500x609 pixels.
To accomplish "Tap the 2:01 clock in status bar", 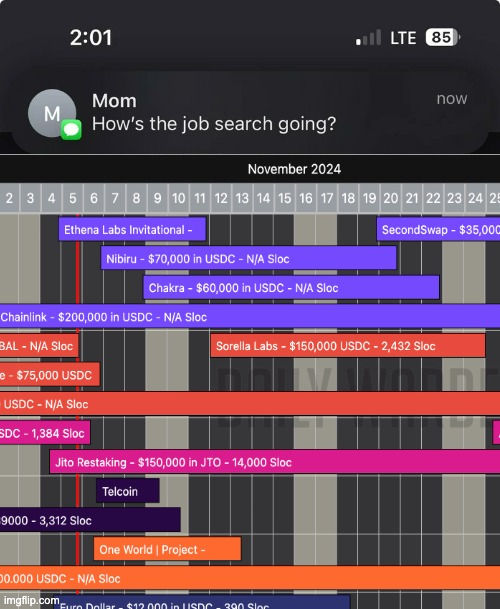I will tap(91, 38).
